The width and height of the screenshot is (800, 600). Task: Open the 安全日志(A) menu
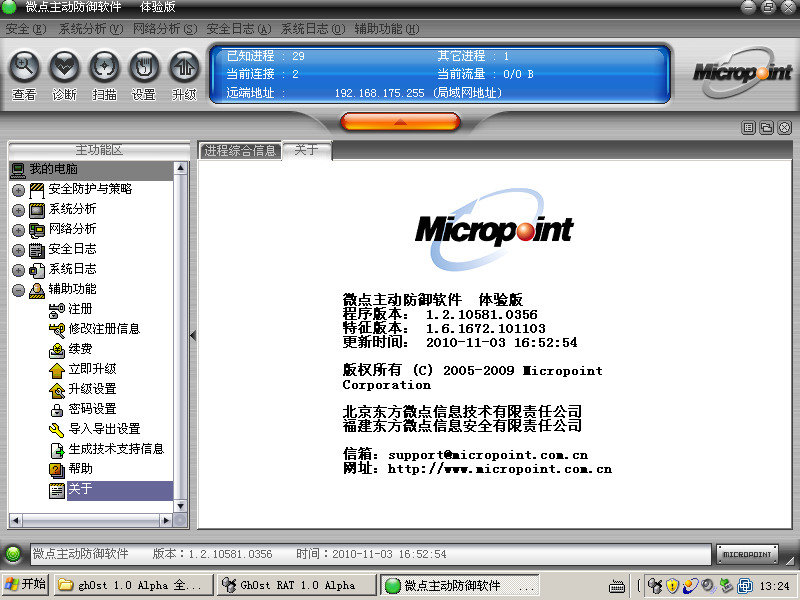(239, 29)
